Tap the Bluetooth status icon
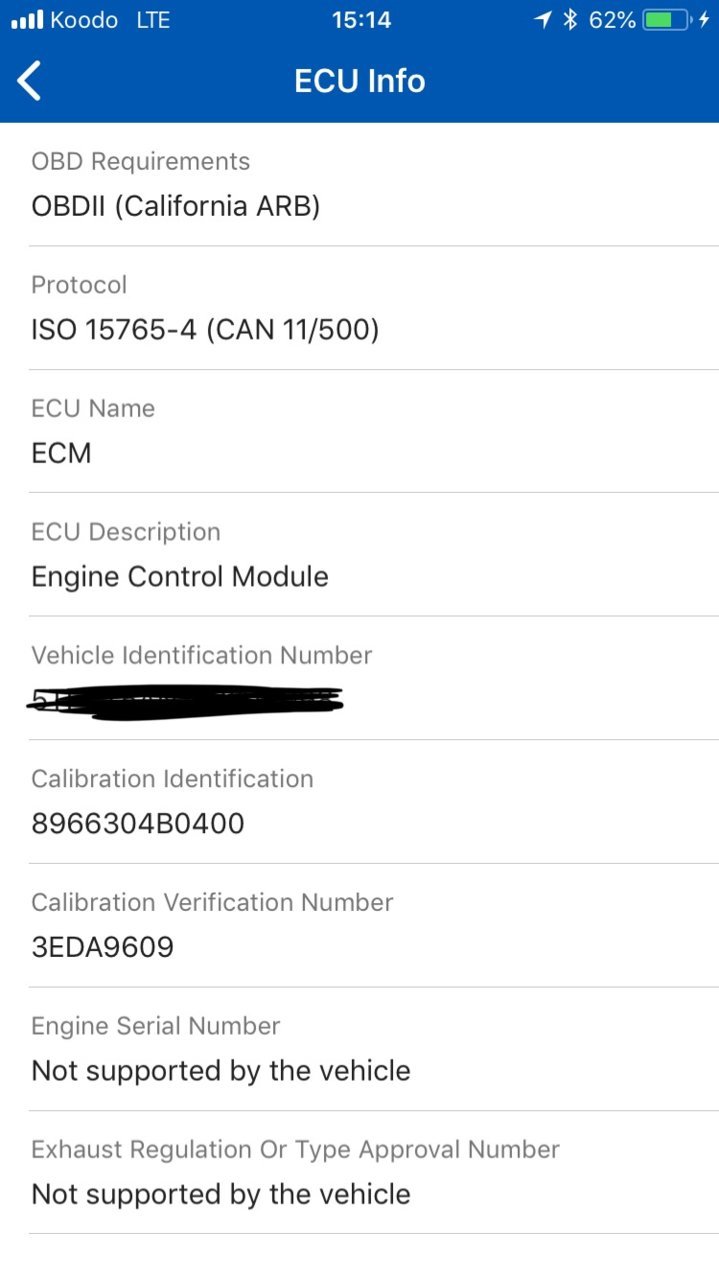Screen dimensions: 719x1279 [570, 19]
